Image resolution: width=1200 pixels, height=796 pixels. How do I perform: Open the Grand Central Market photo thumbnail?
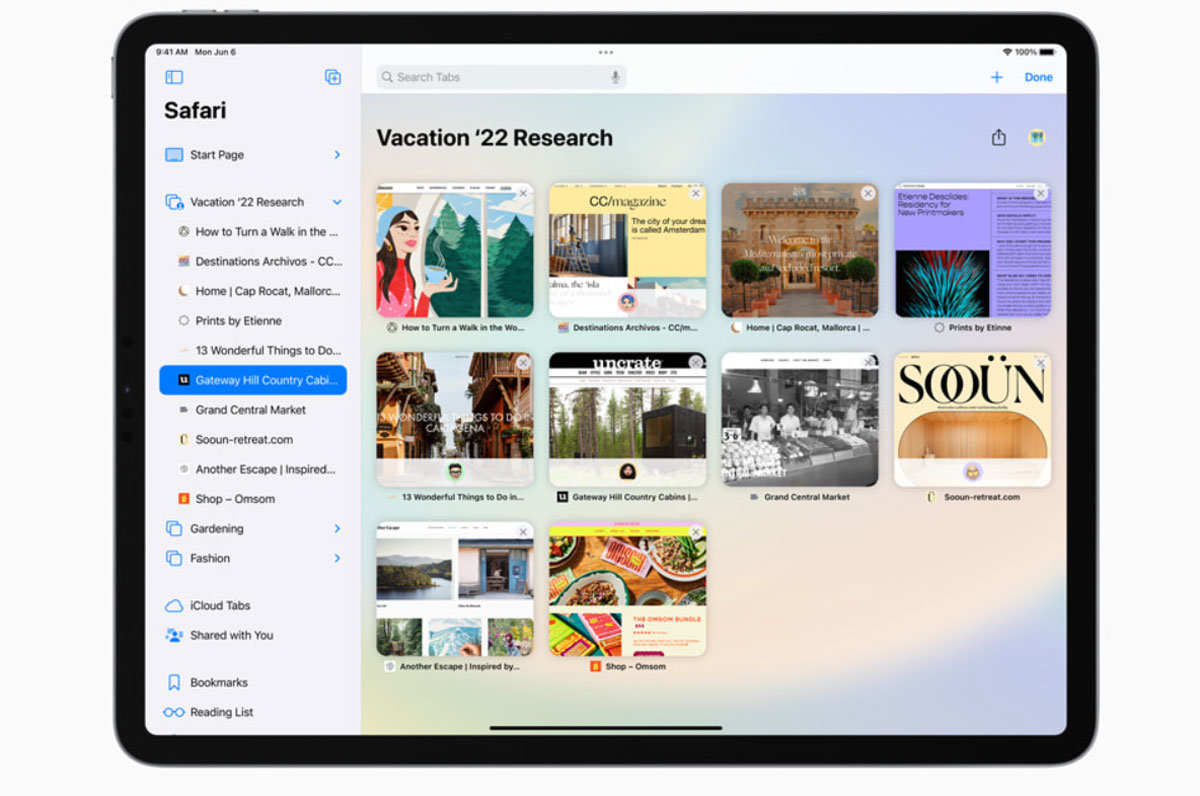(x=800, y=419)
